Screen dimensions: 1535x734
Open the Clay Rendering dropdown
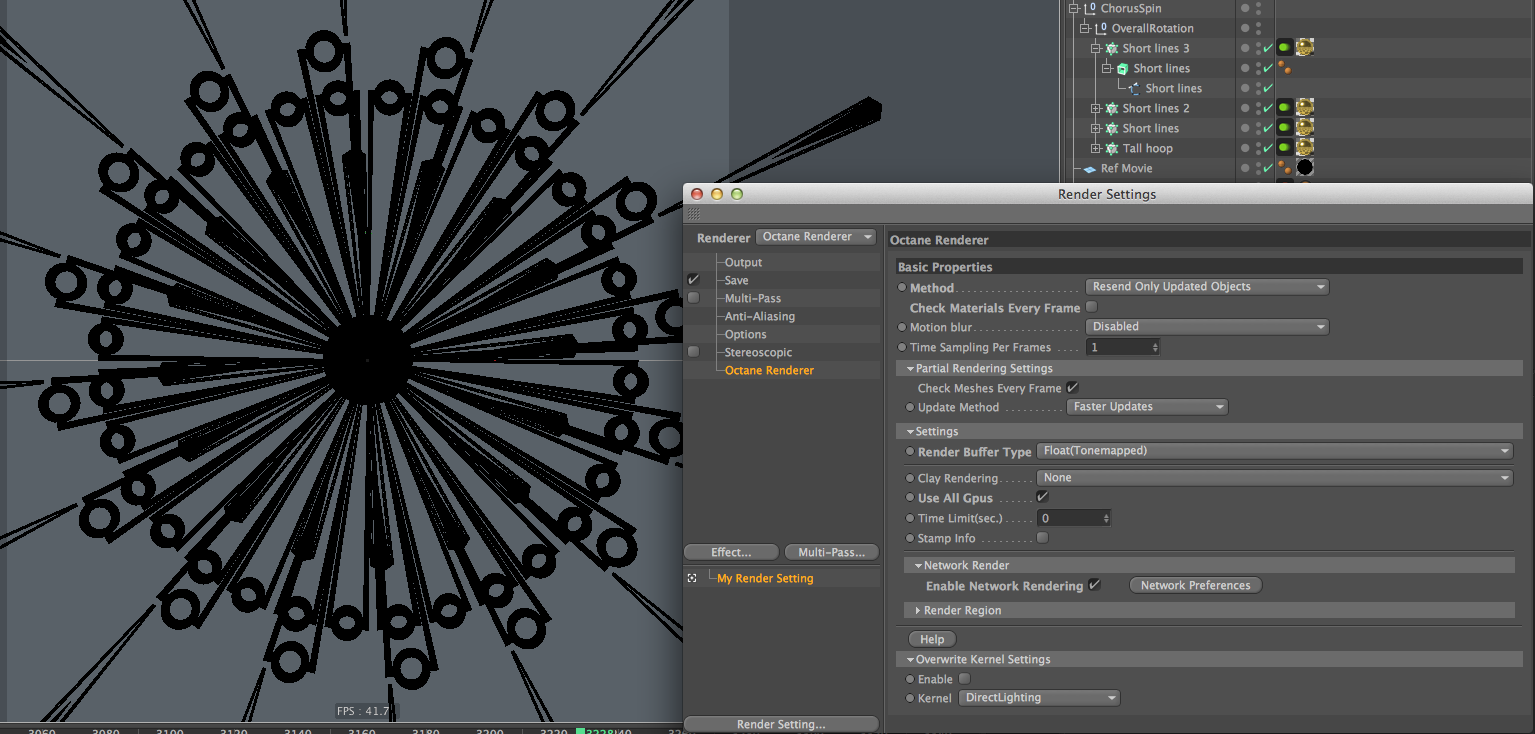[x=1275, y=478]
